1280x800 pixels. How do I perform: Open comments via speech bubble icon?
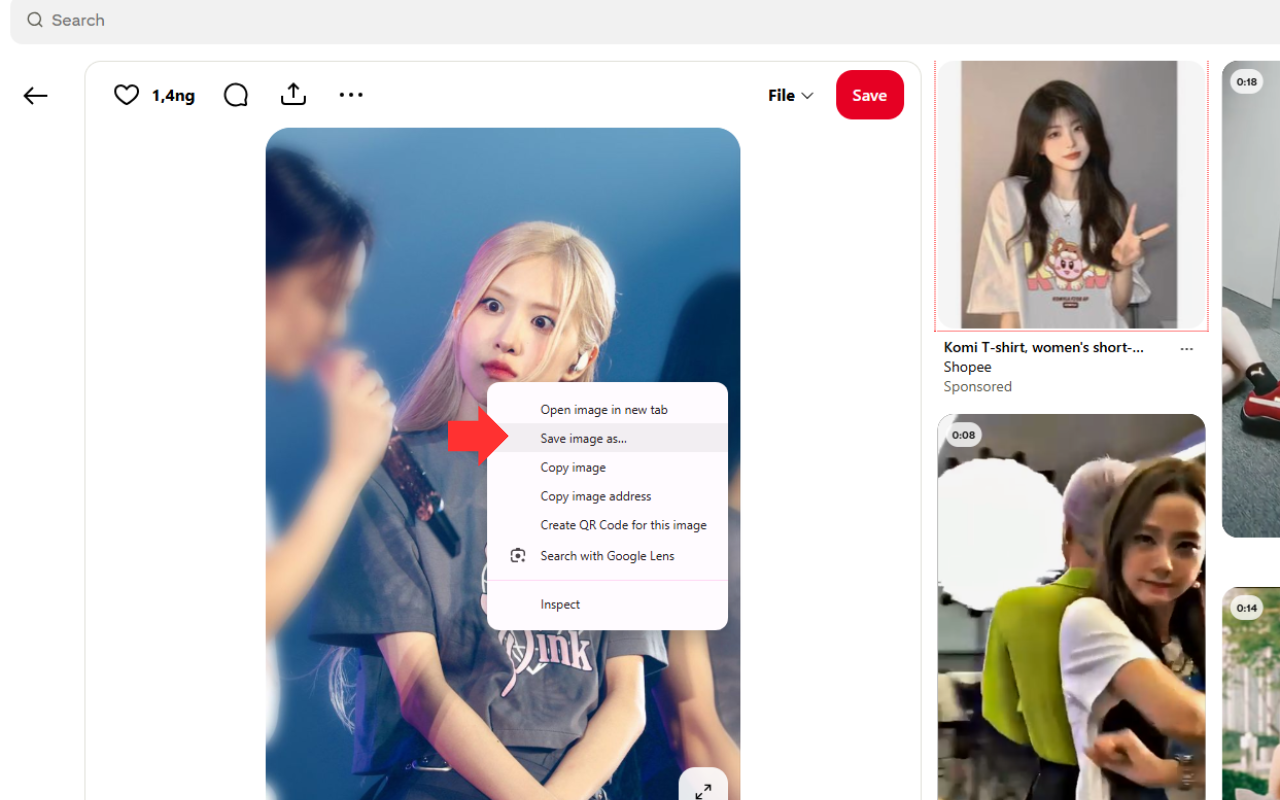click(x=236, y=95)
